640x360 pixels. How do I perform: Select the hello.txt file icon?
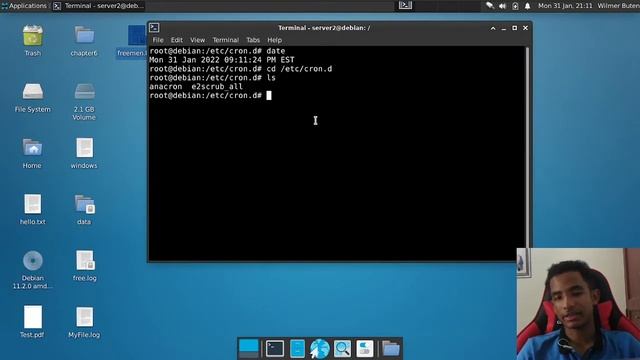click(x=33, y=204)
